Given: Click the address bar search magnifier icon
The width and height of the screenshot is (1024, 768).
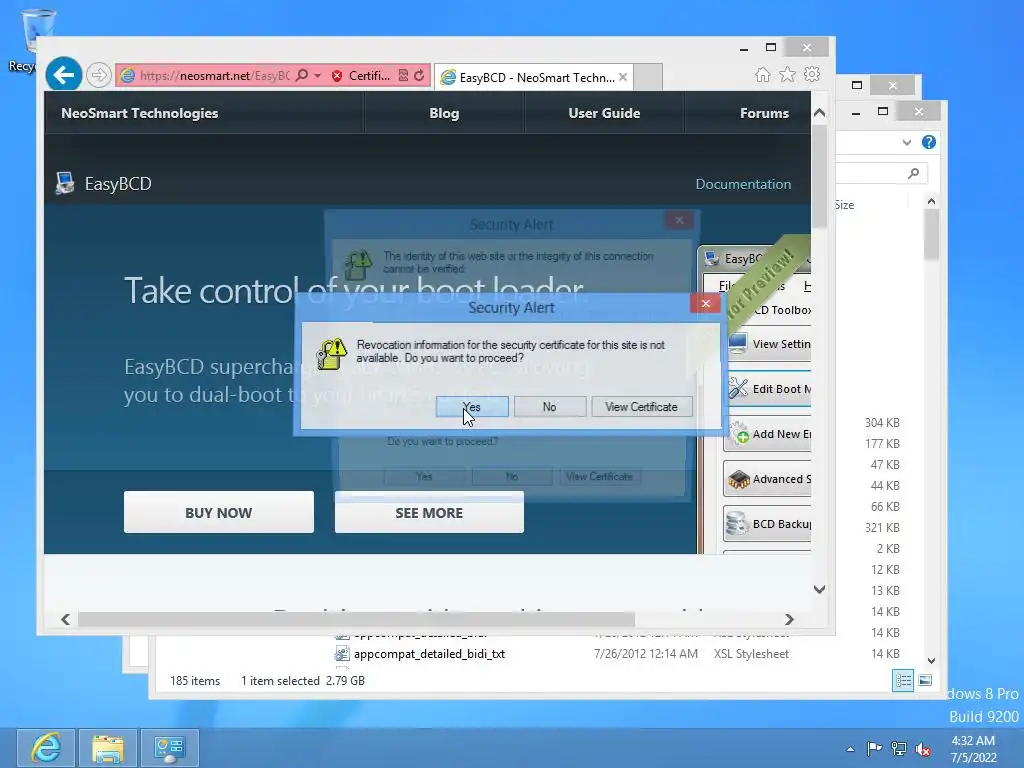Looking at the screenshot, I should click(302, 76).
